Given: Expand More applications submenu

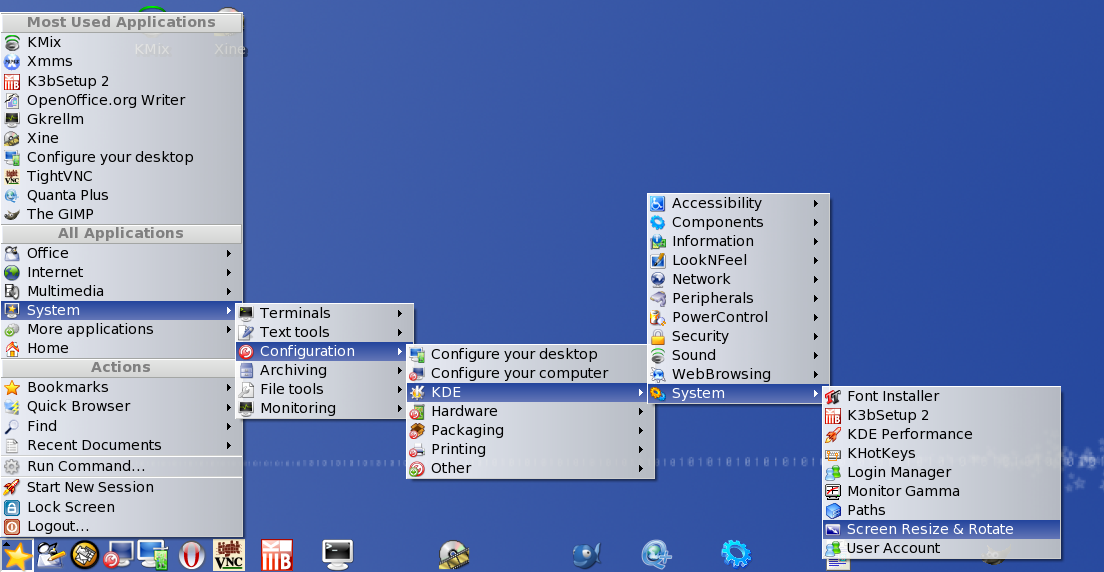Looking at the screenshot, I should (x=122, y=329).
